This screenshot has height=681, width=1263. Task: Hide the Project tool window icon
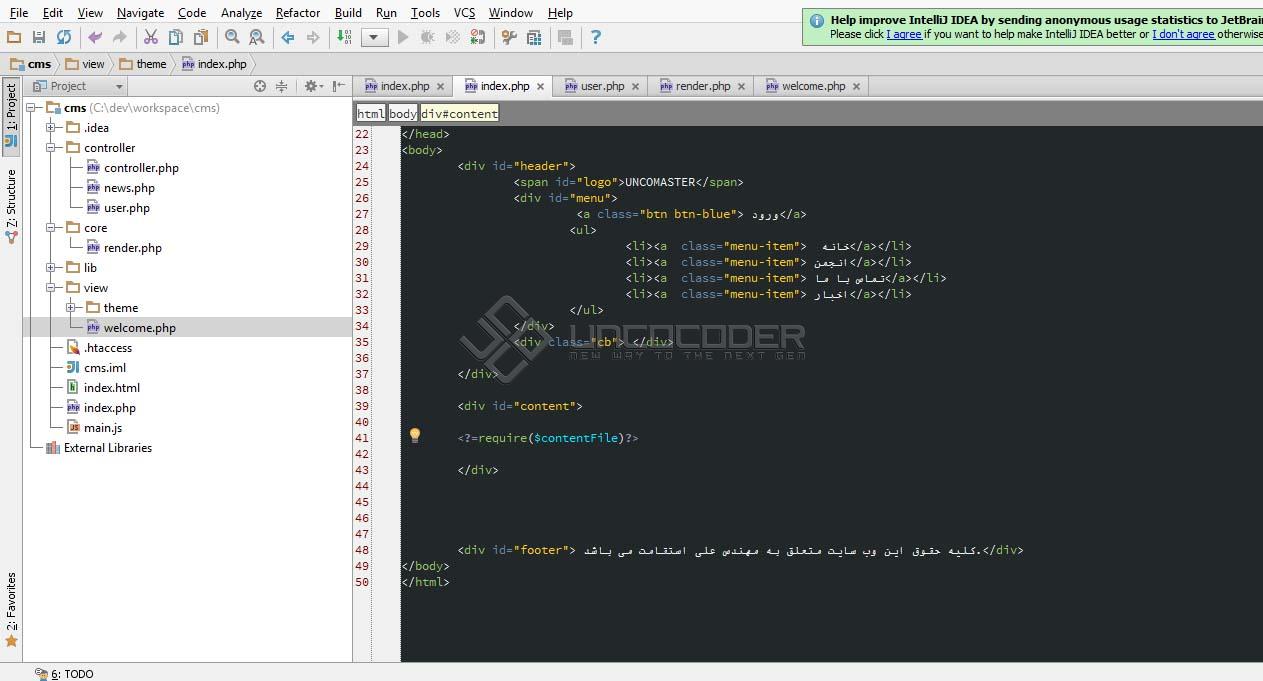coord(339,86)
